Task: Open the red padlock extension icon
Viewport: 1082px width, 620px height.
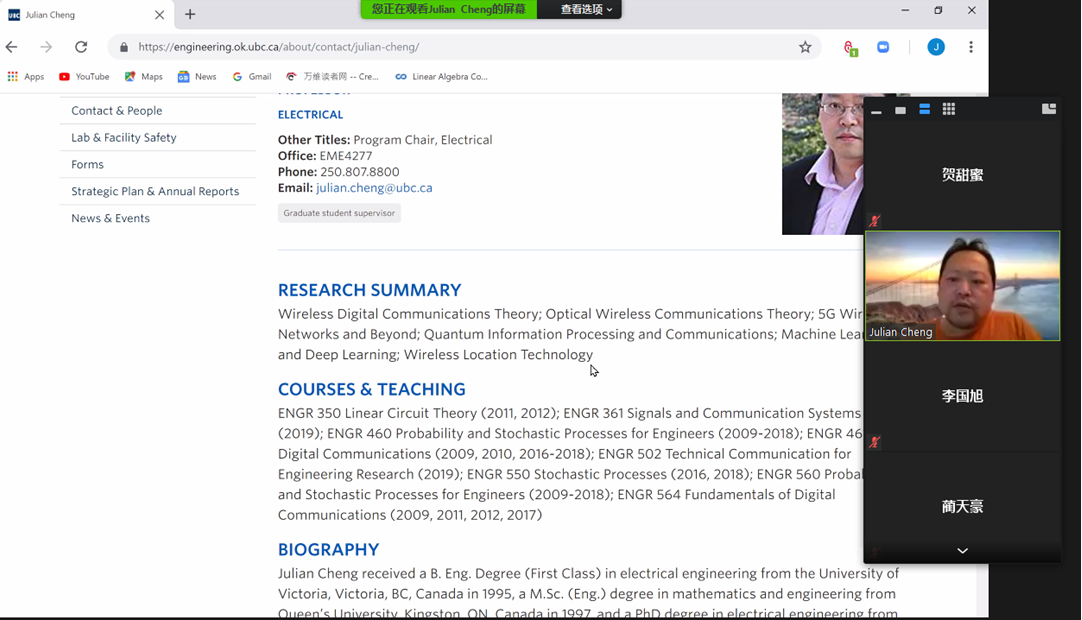Action: [x=849, y=47]
